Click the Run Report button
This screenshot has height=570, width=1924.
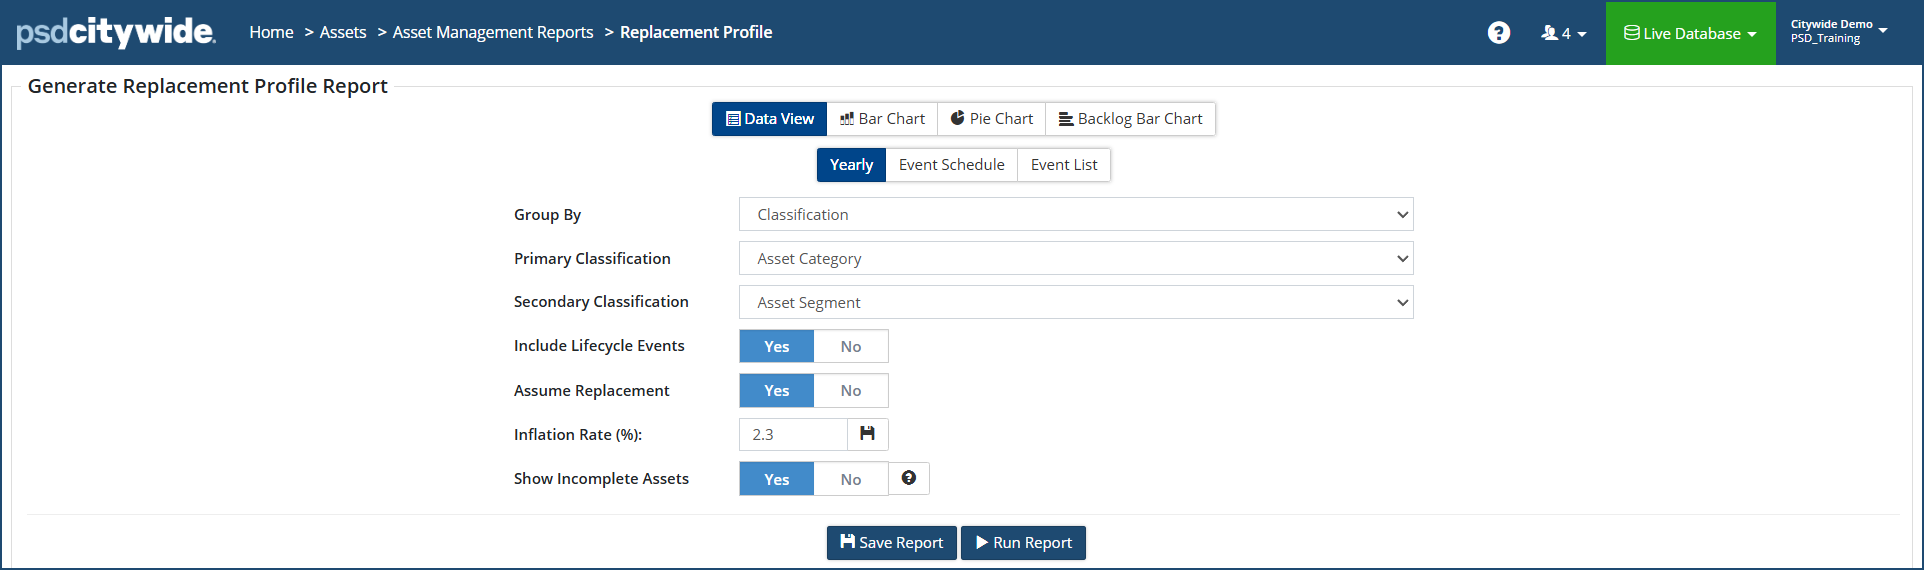(1023, 543)
